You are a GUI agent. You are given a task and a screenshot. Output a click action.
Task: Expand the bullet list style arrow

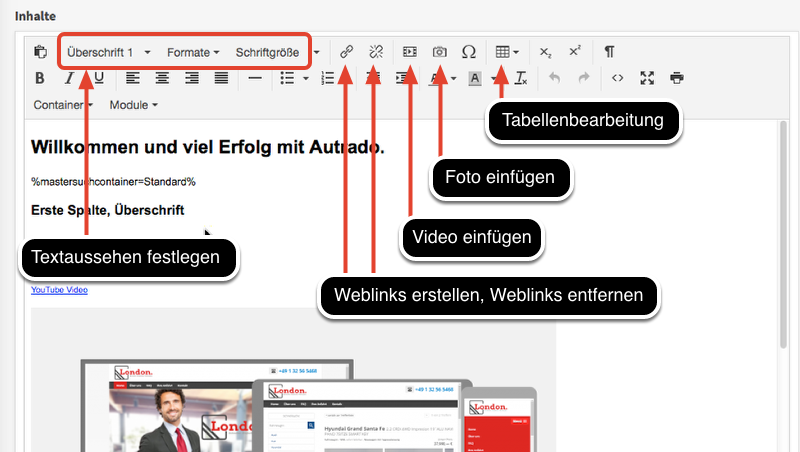click(306, 79)
